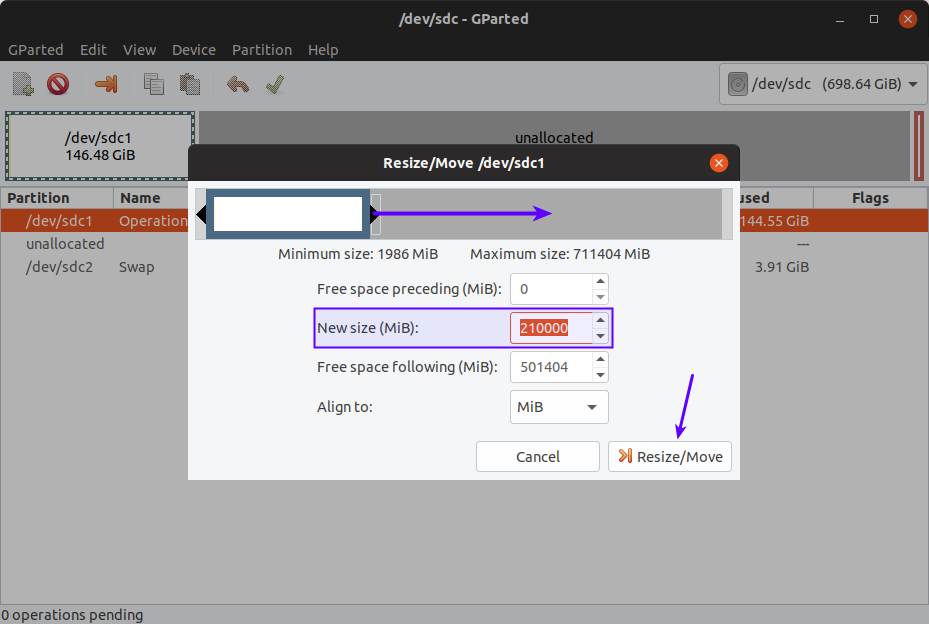Click the New size (MiB) input field
Image resolution: width=929 pixels, height=624 pixels.
coord(550,328)
